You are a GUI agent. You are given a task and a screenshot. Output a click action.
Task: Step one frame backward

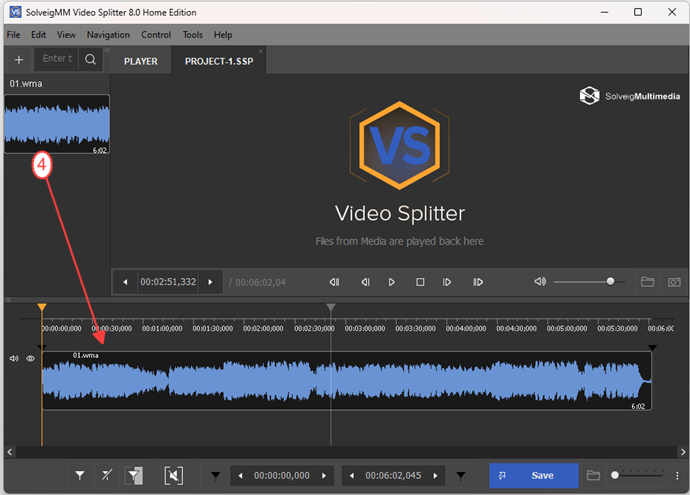click(x=365, y=282)
